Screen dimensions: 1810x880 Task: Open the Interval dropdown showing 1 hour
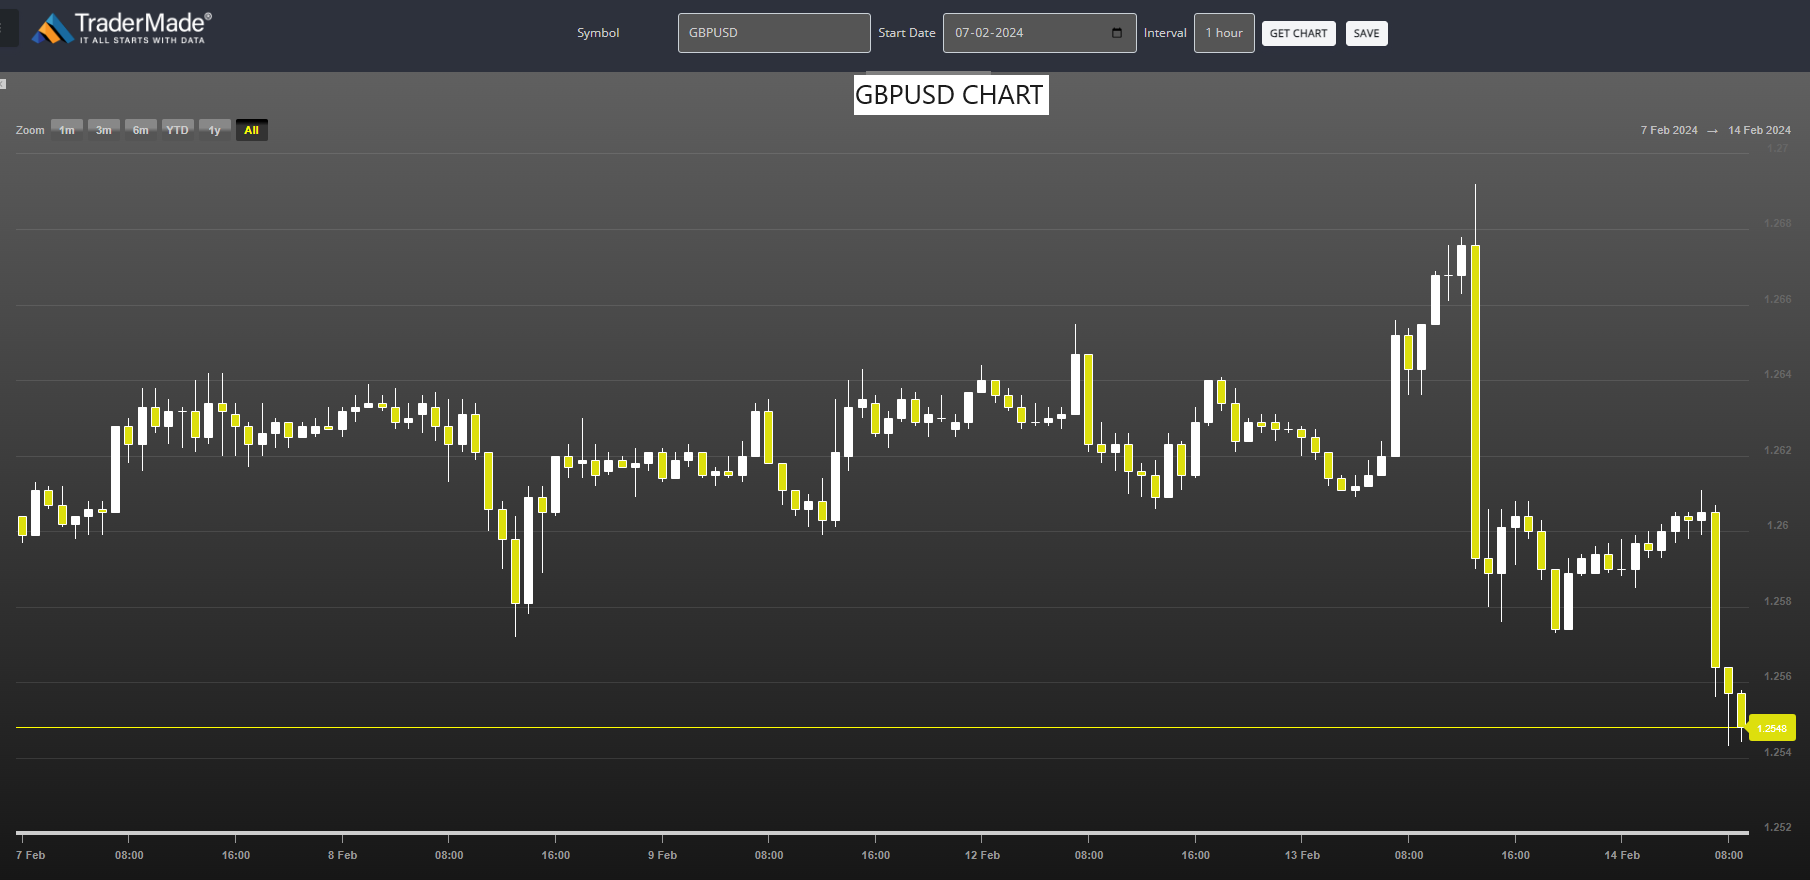(1224, 33)
